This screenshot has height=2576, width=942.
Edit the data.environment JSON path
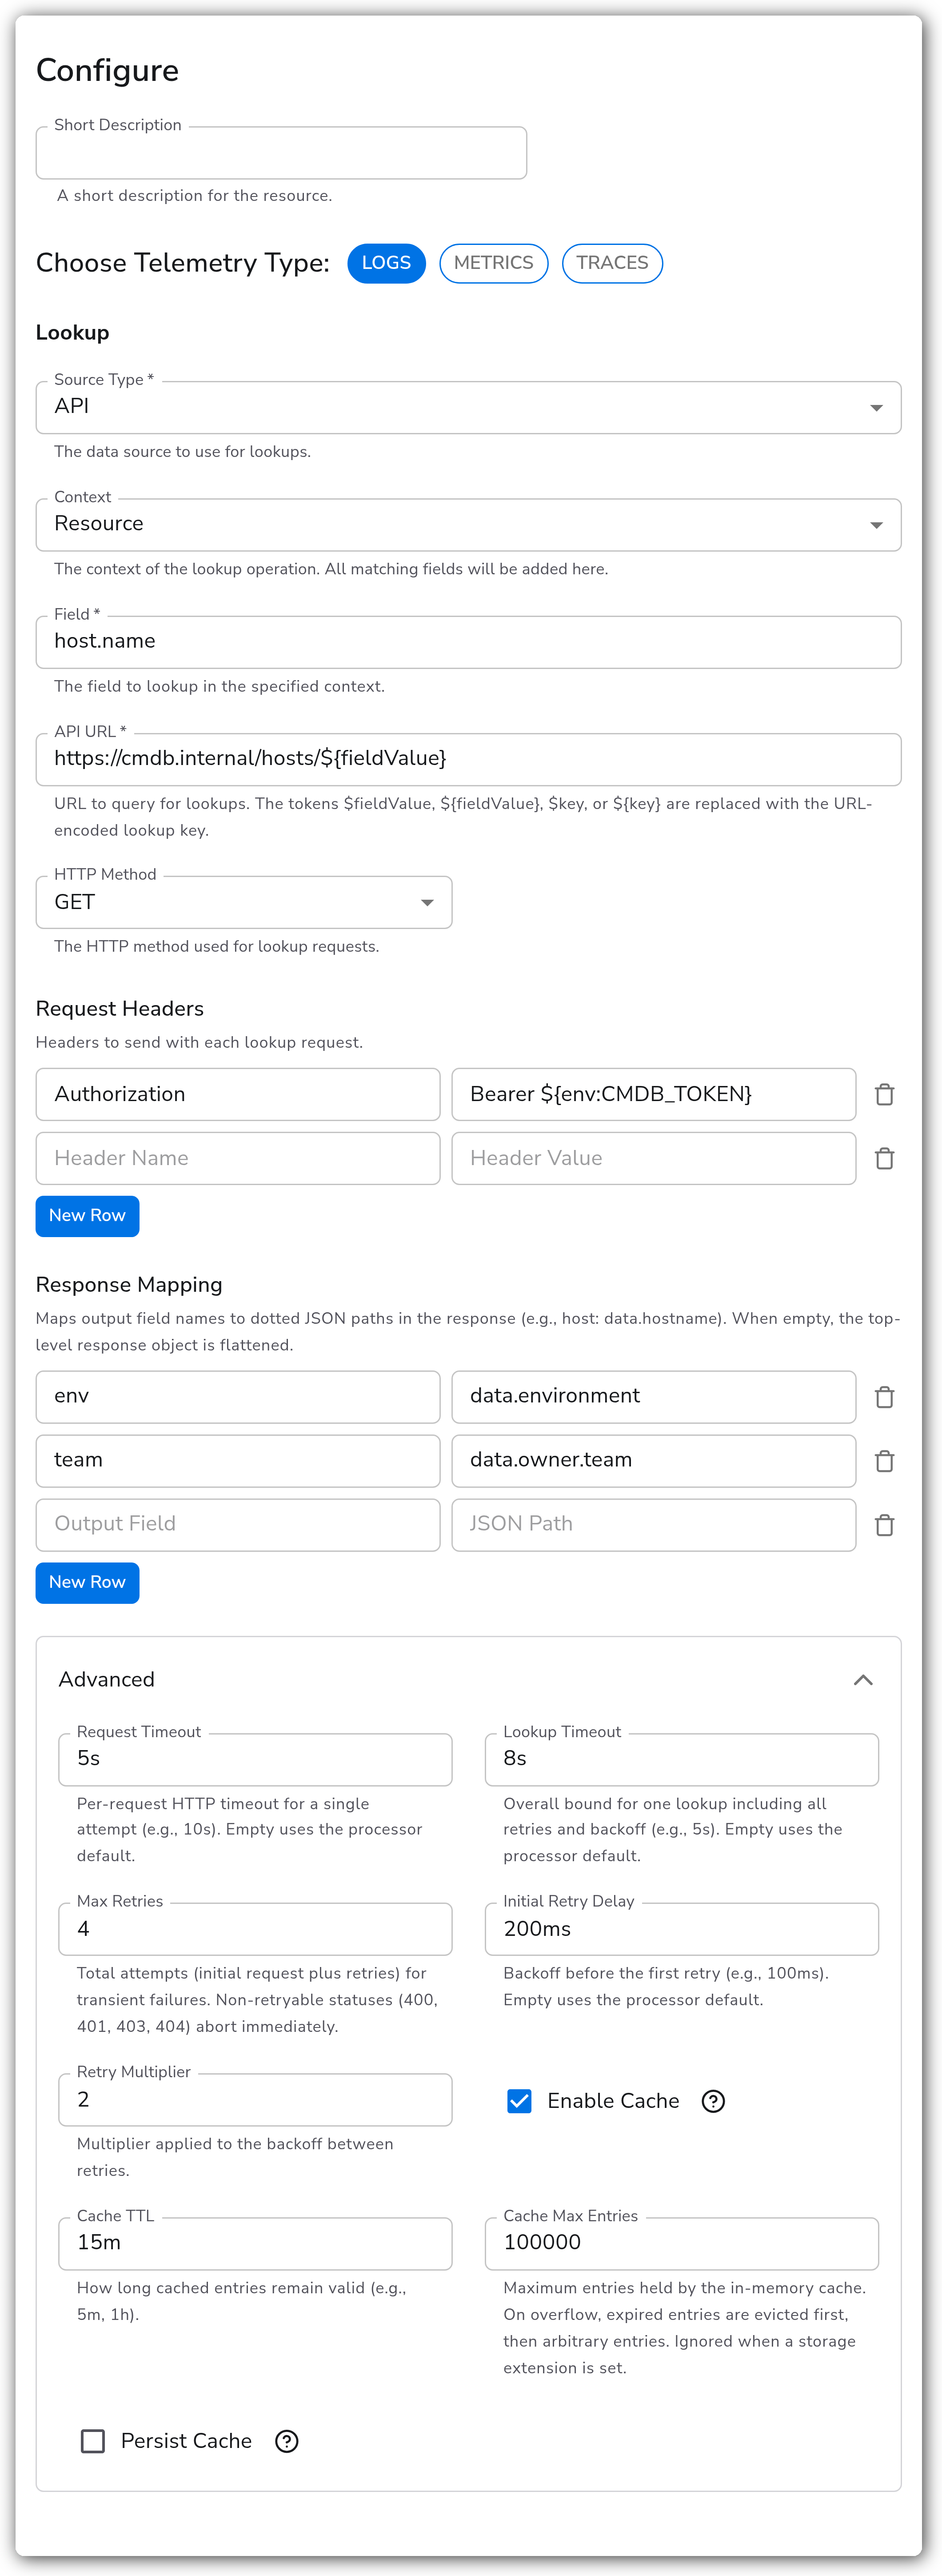click(x=653, y=1397)
